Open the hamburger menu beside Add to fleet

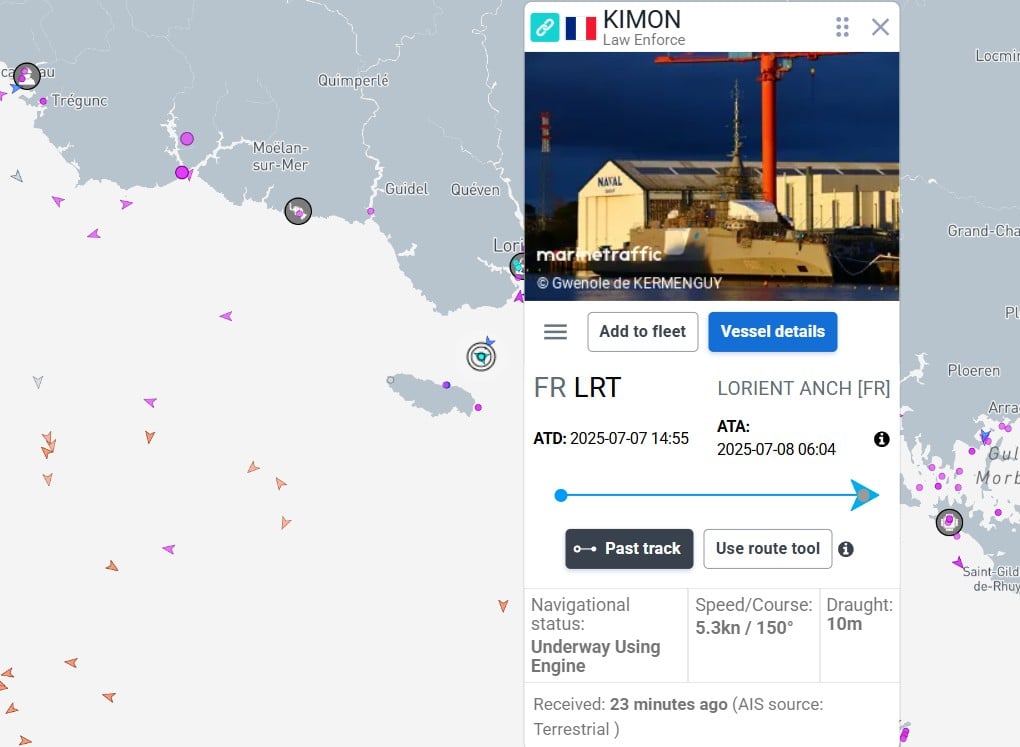[555, 332]
